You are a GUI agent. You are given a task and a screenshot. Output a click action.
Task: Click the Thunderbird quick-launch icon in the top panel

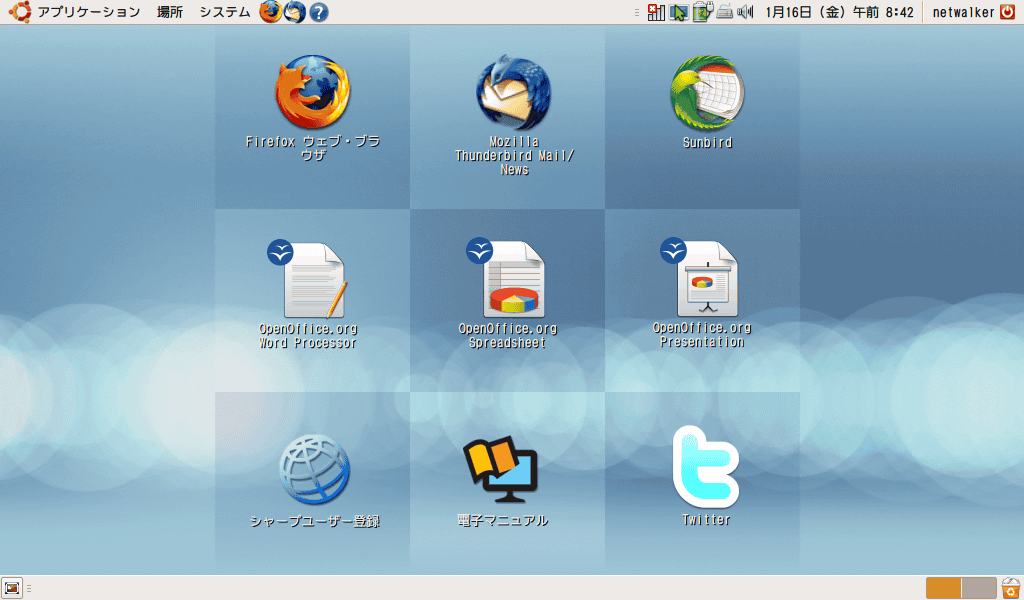pos(295,12)
